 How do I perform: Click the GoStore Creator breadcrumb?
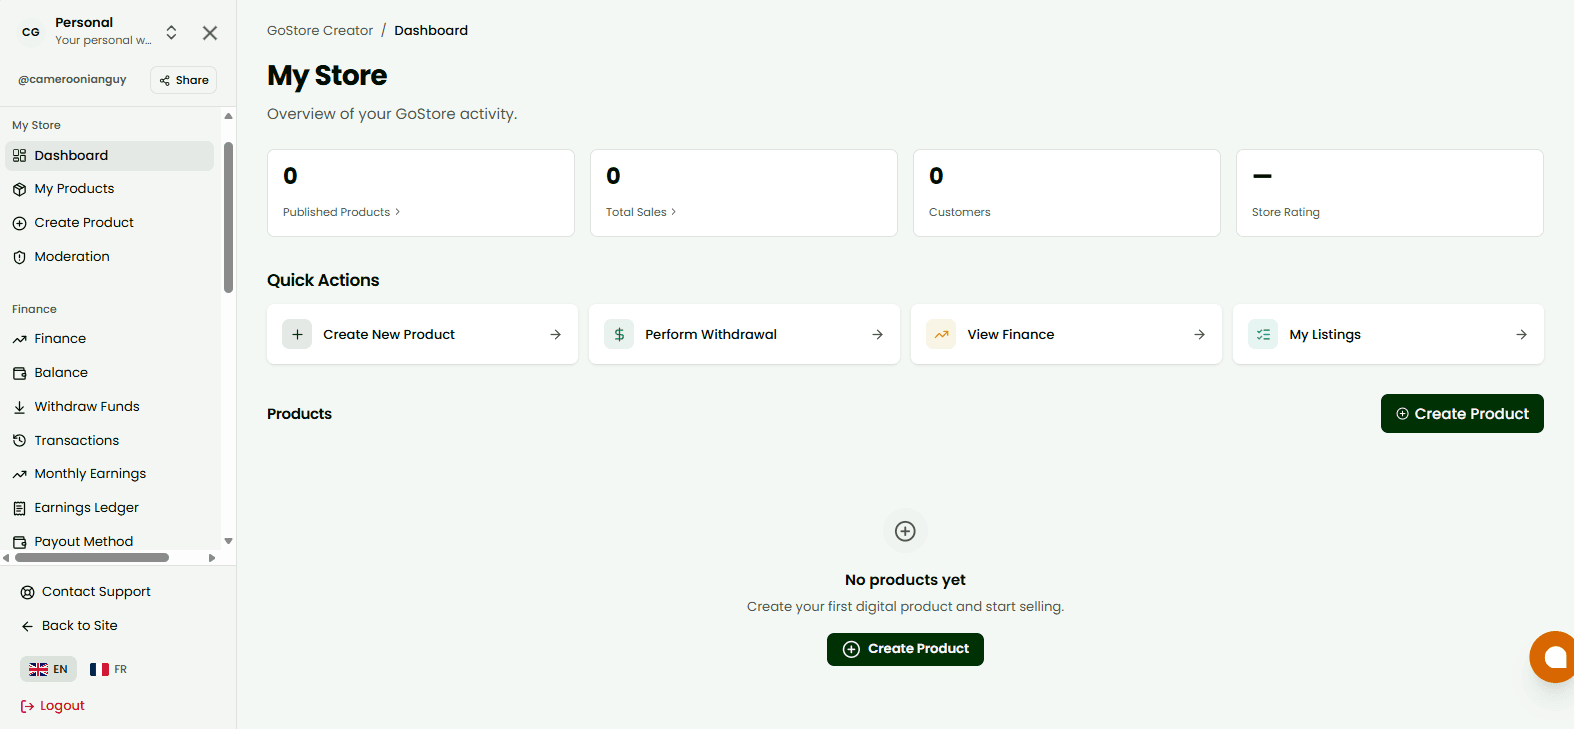pos(320,30)
